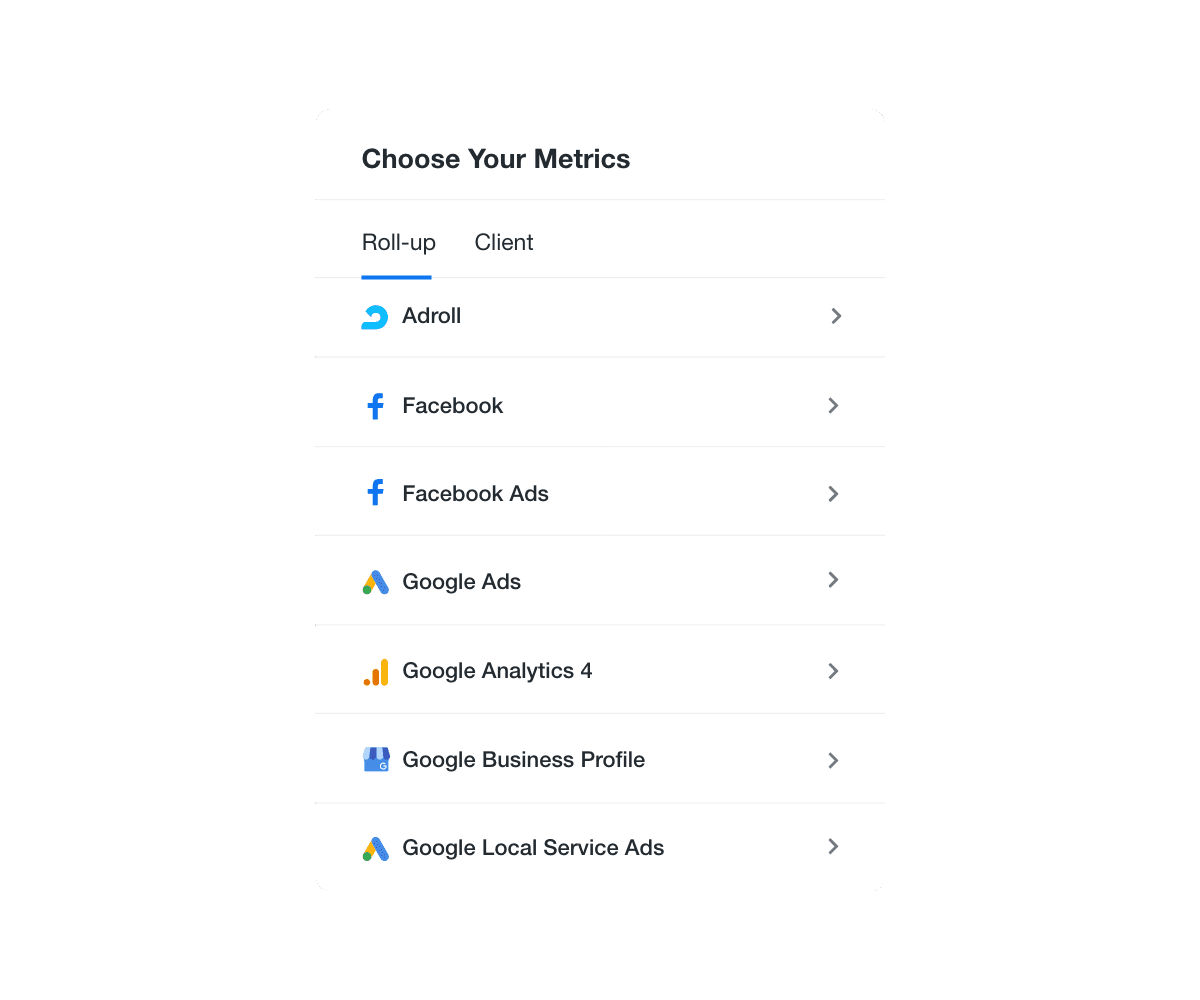Image resolution: width=1200 pixels, height=1000 pixels.
Task: Expand the Google Business Profile row chevron
Action: [833, 760]
